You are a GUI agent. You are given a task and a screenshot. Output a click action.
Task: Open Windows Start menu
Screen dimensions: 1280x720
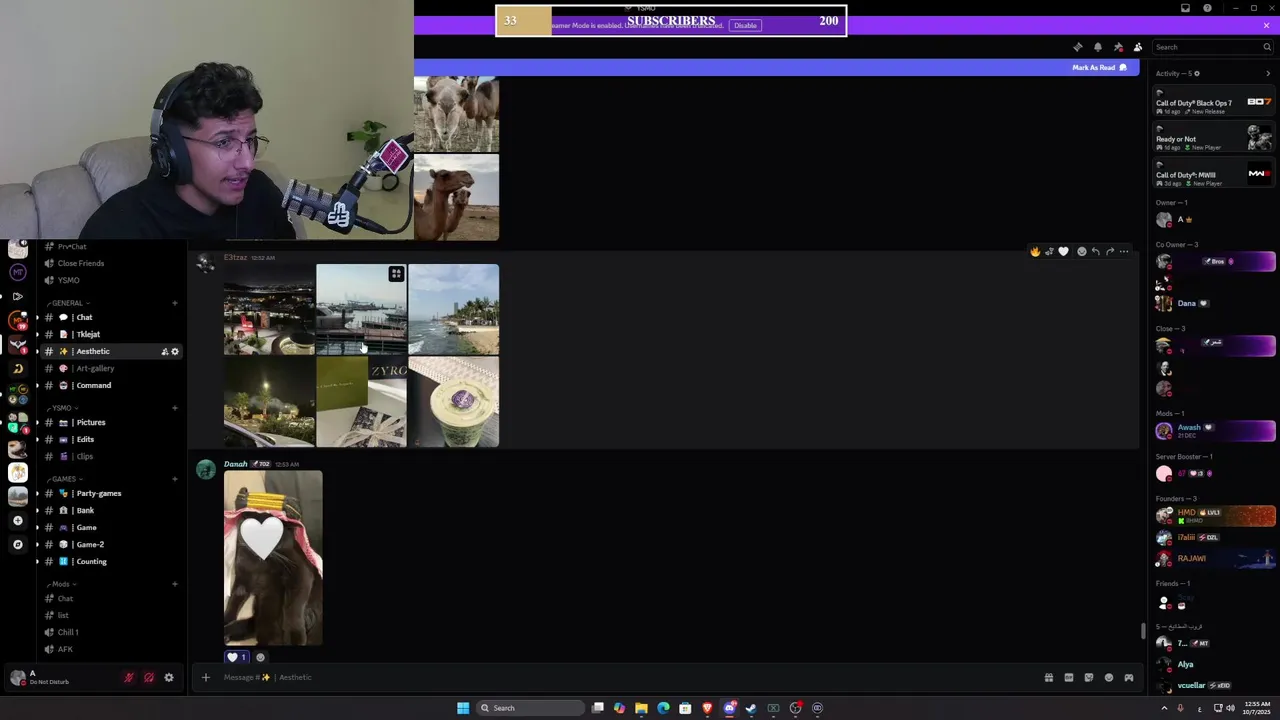coord(463,708)
